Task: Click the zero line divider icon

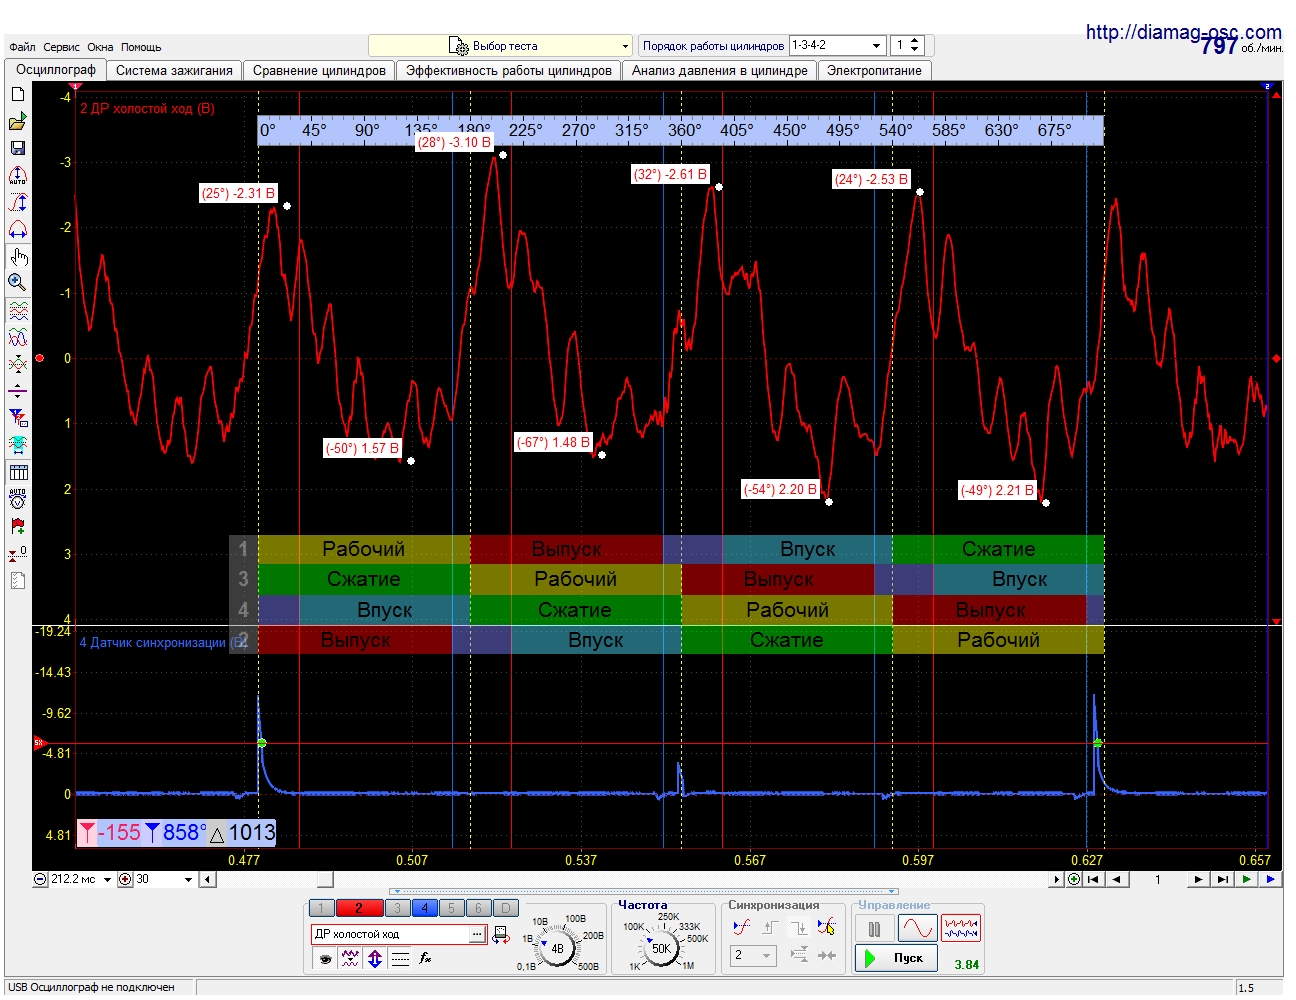Action: (18, 391)
